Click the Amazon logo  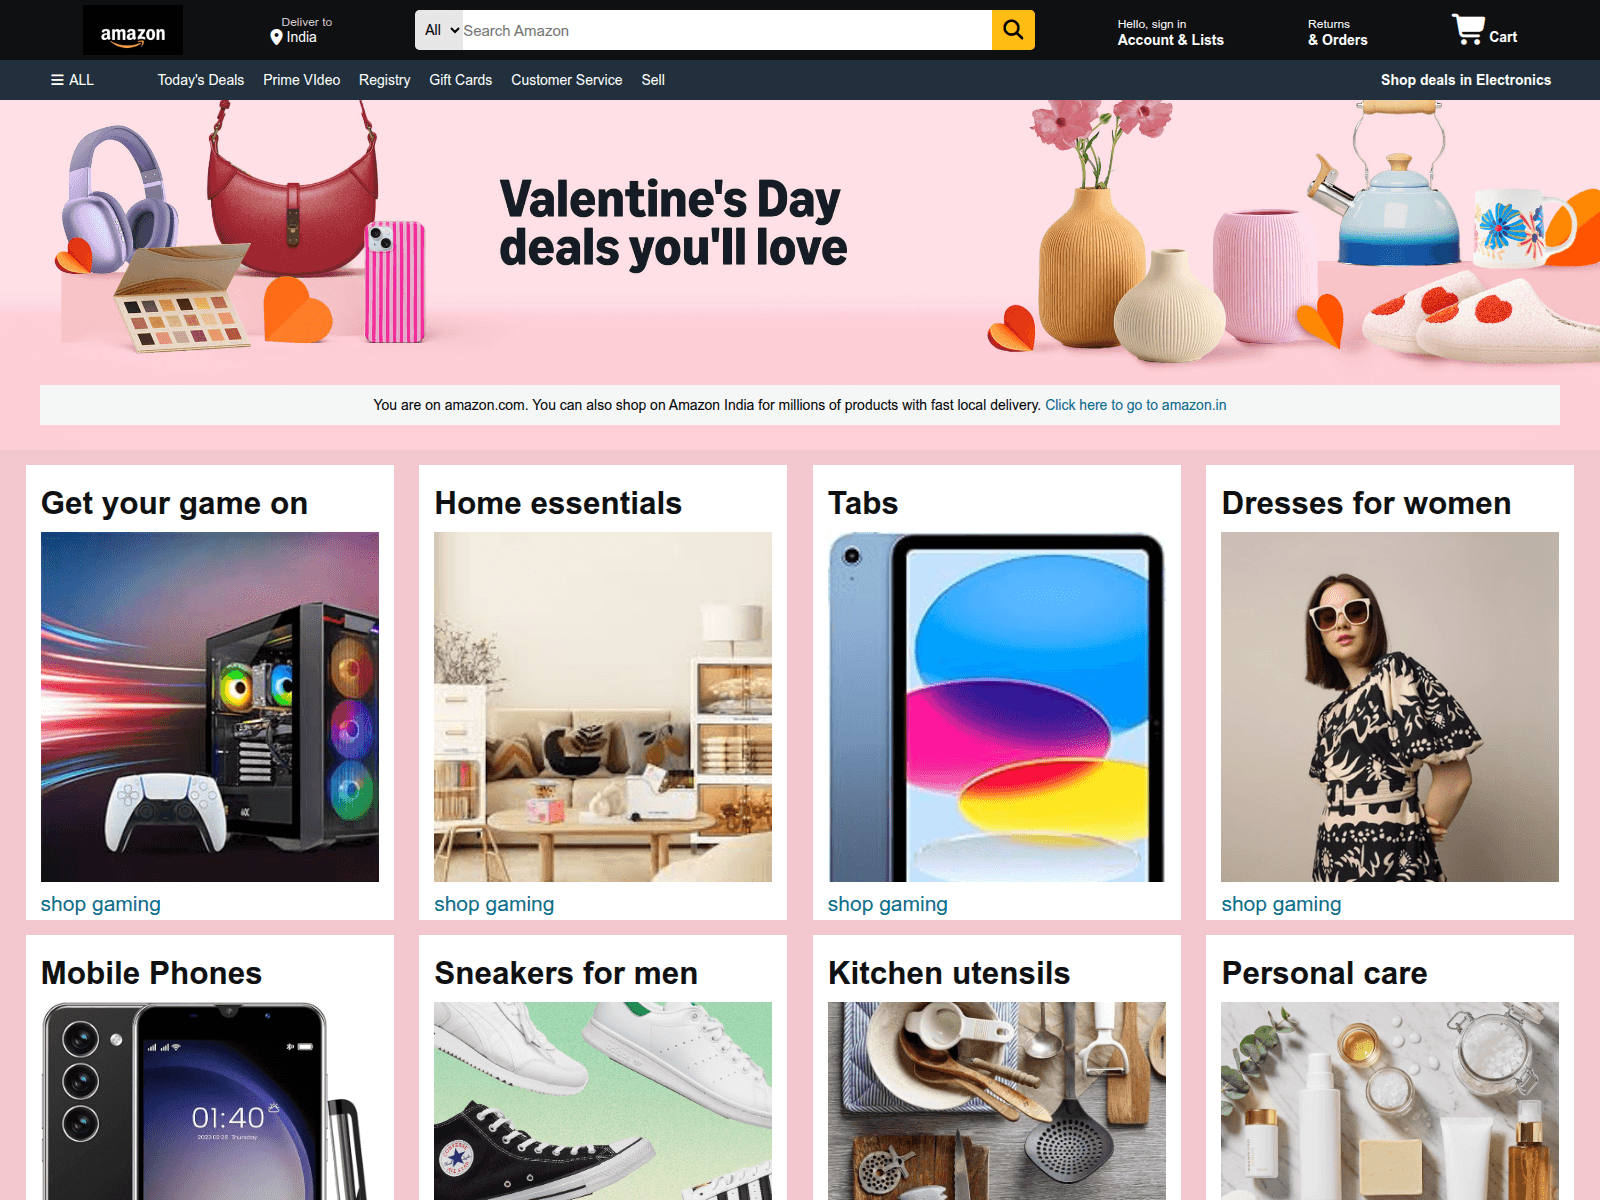pyautogui.click(x=133, y=30)
